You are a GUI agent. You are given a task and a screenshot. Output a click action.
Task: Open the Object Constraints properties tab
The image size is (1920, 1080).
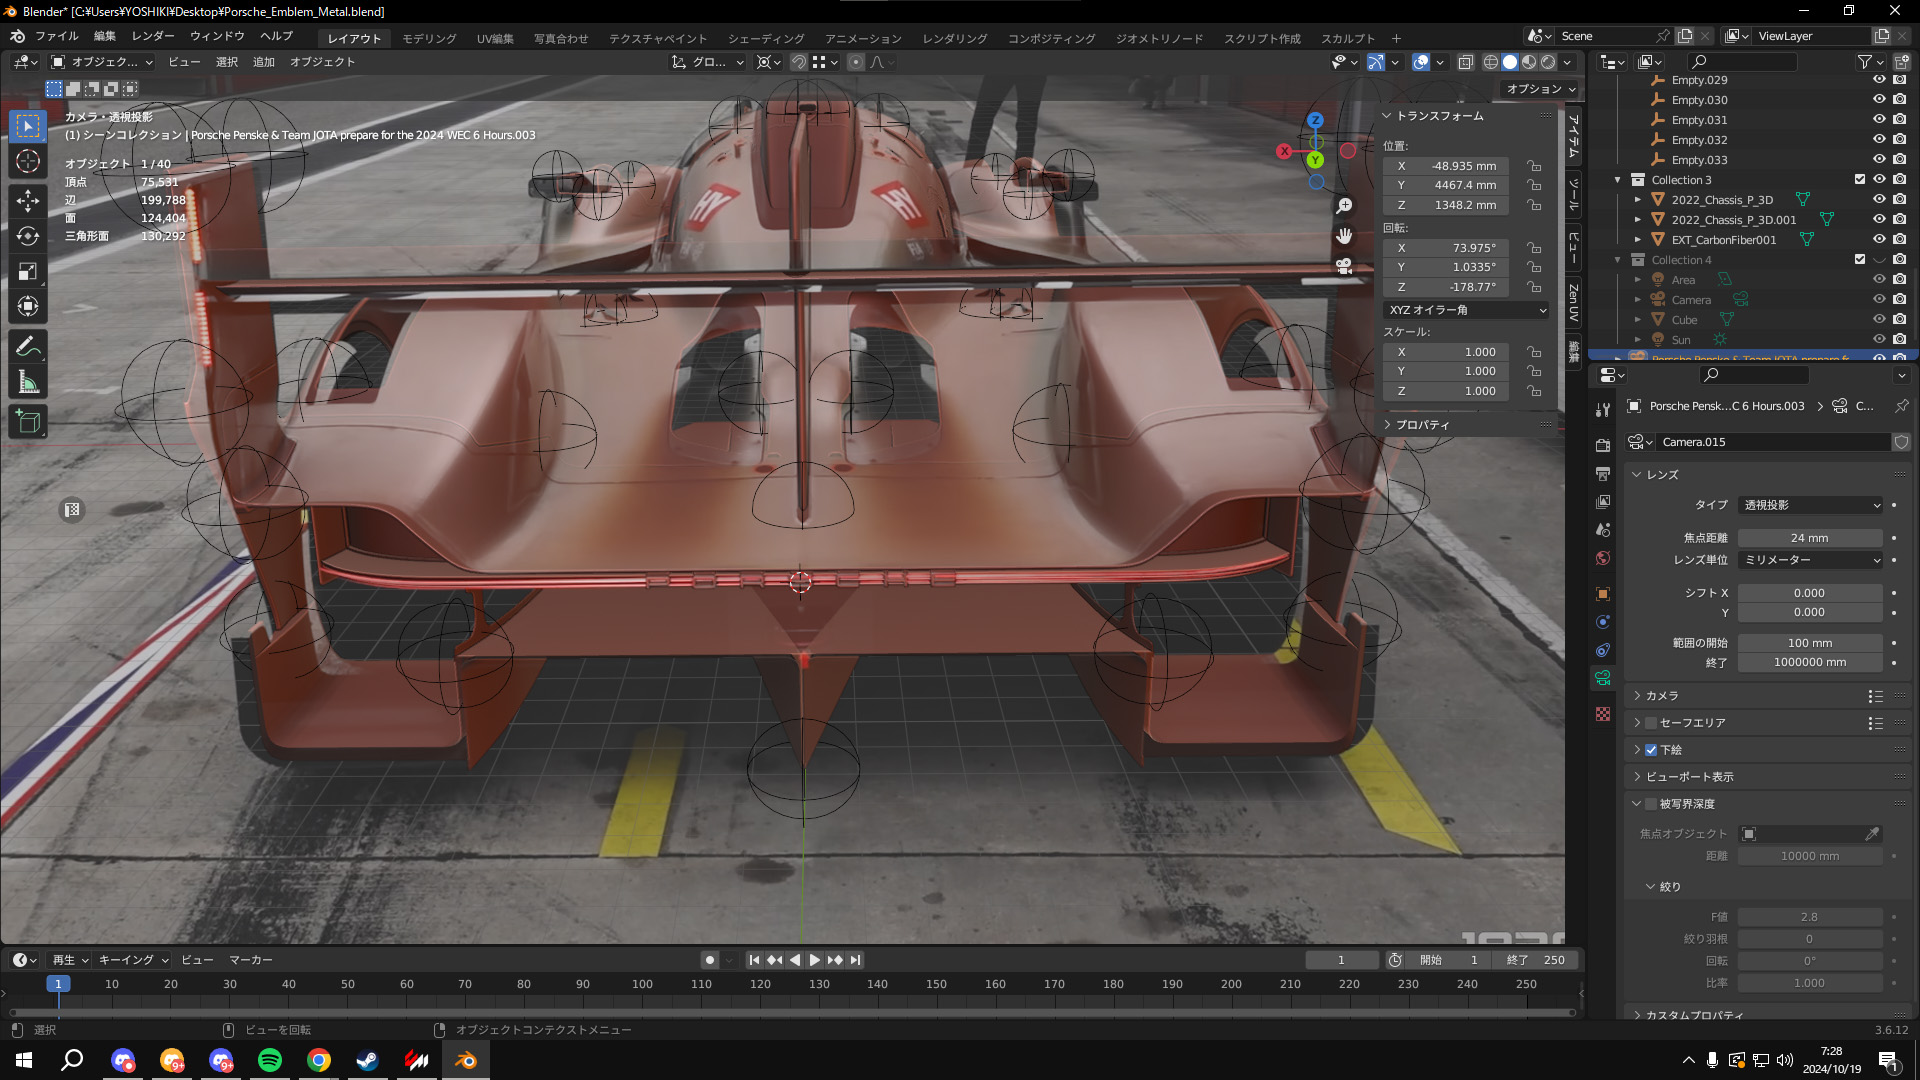click(1603, 650)
